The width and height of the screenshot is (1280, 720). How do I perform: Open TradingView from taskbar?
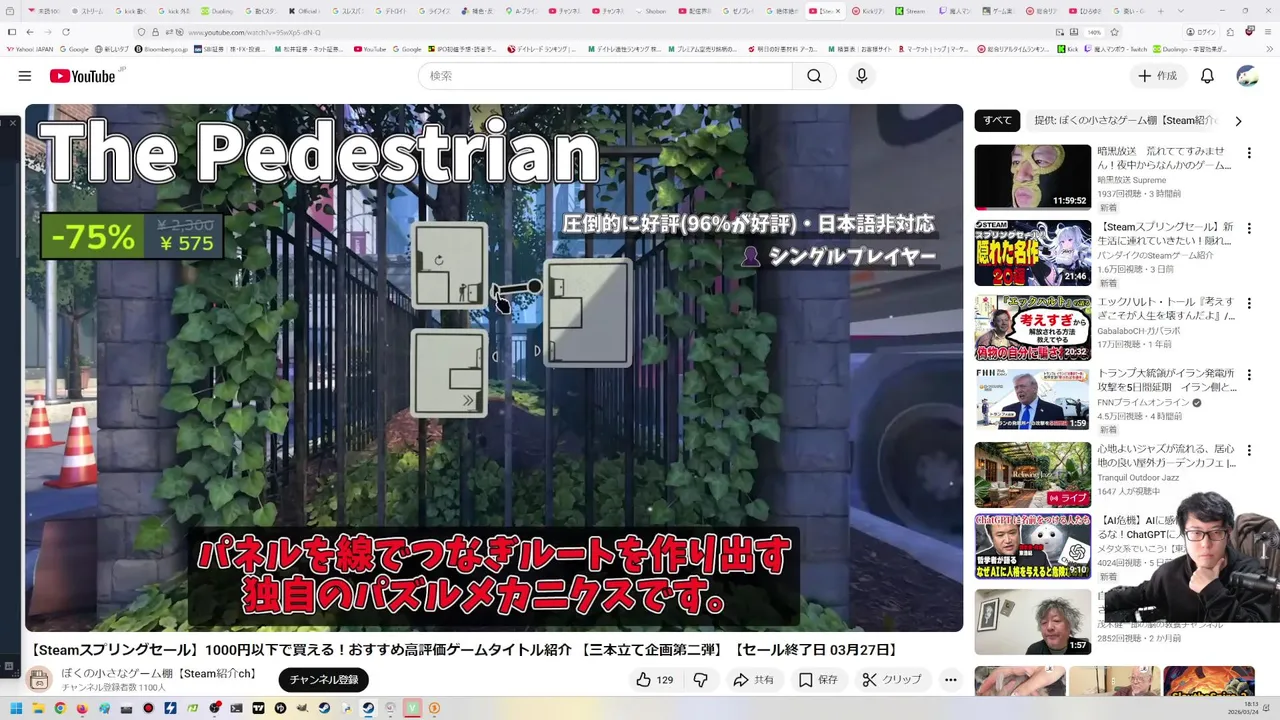pyautogui.click(x=258, y=708)
